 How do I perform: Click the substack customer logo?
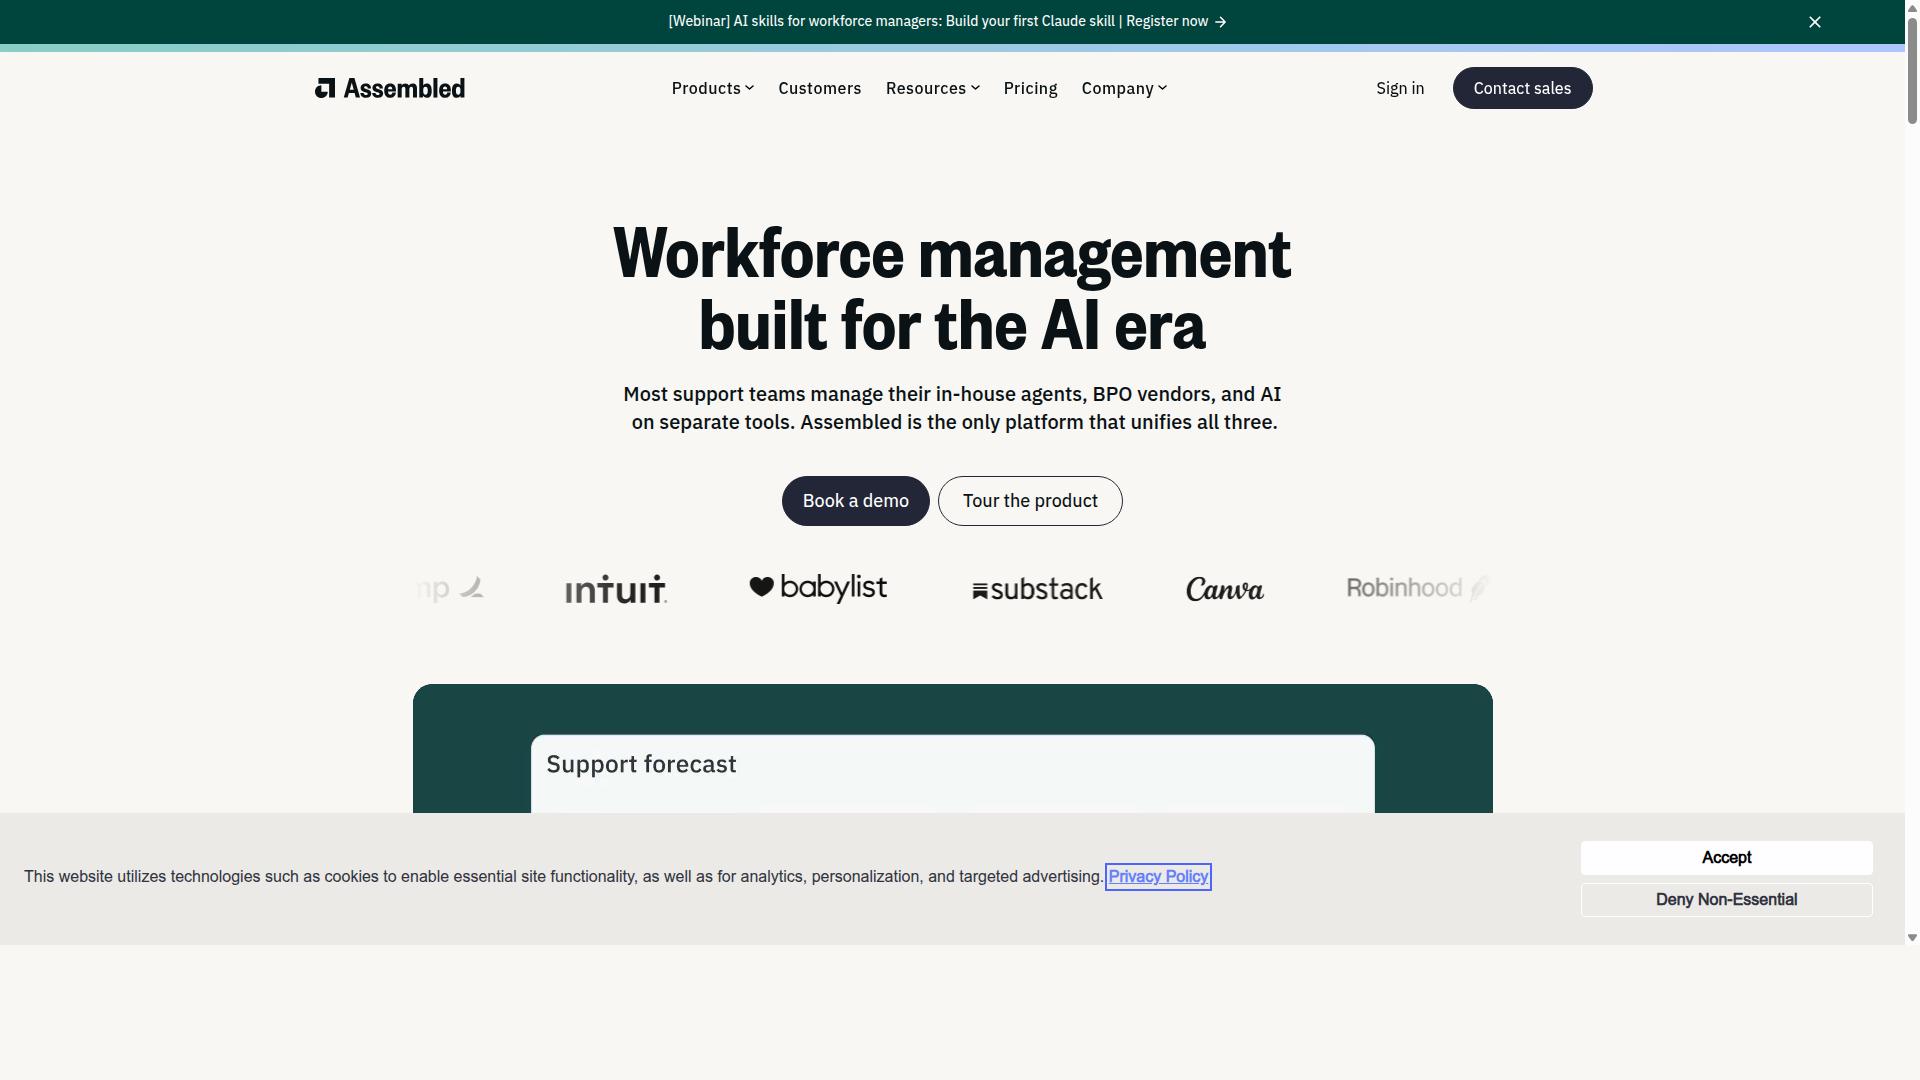1037,589
